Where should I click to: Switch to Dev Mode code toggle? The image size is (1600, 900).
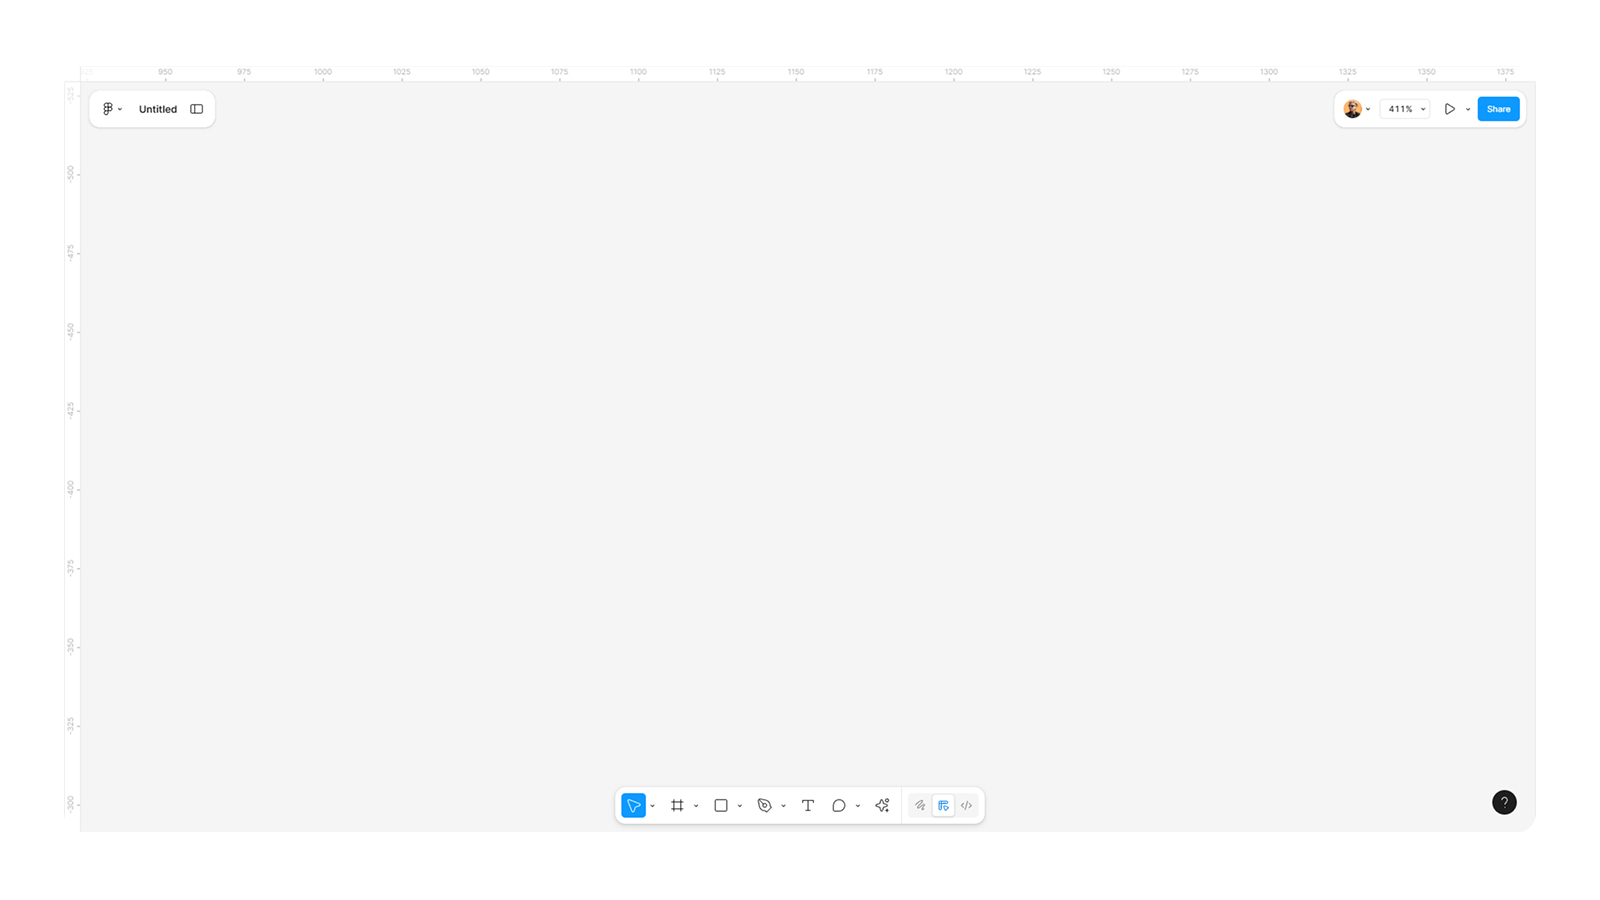pyautogui.click(x=966, y=805)
